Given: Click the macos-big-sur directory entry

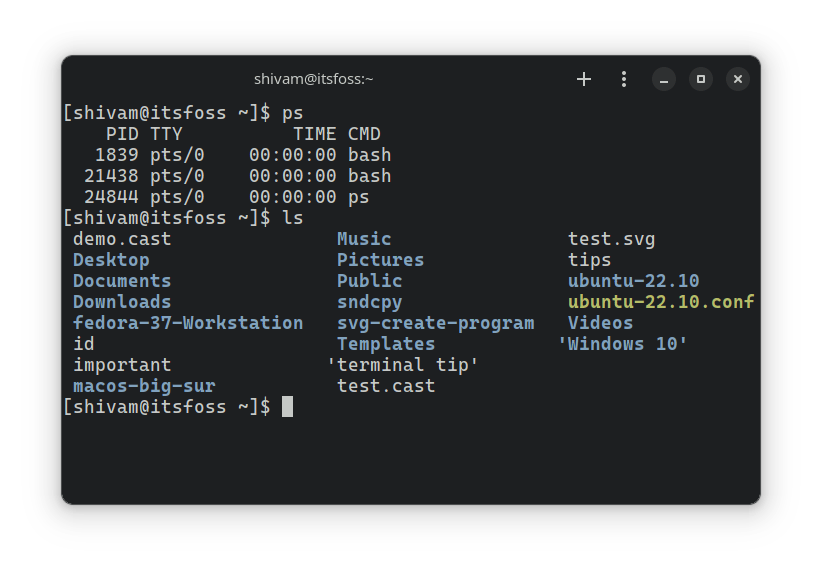Looking at the screenshot, I should 144,386.
